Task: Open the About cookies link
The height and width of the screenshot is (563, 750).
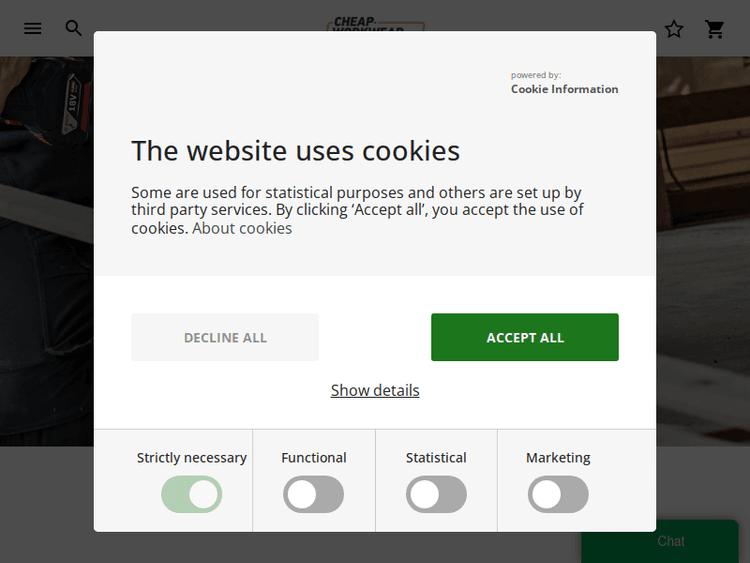Action: tap(242, 228)
